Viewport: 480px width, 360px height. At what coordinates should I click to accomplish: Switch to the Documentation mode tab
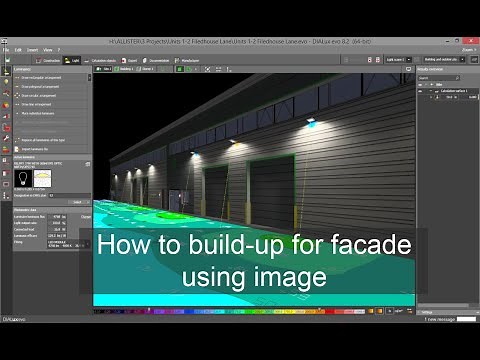click(x=156, y=60)
